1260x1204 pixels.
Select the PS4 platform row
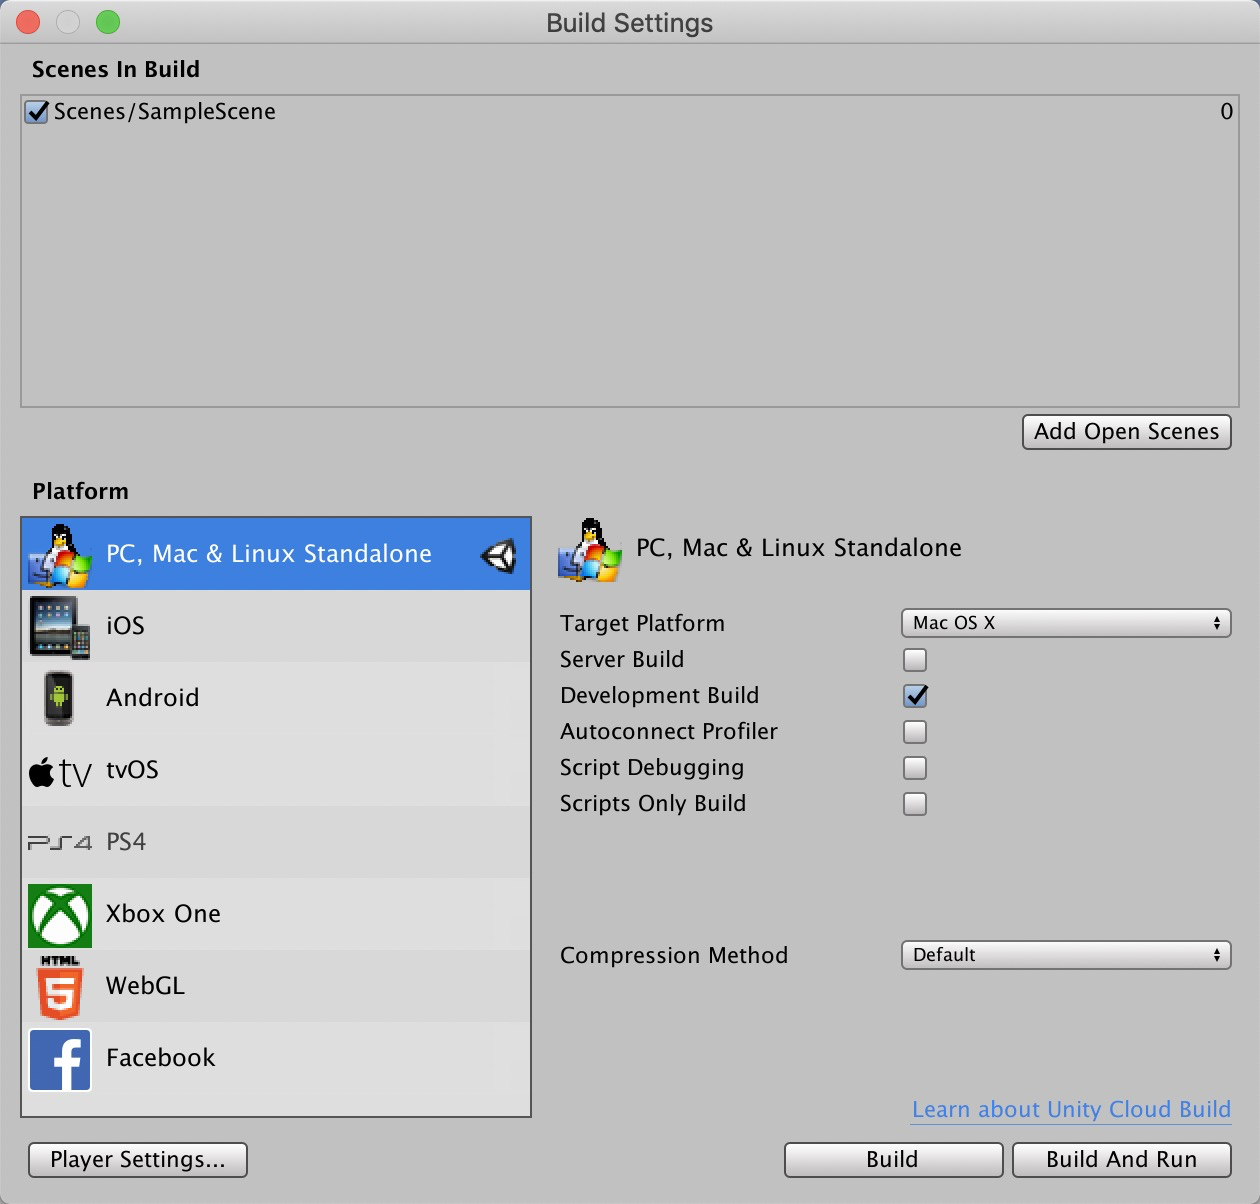pyautogui.click(x=276, y=842)
